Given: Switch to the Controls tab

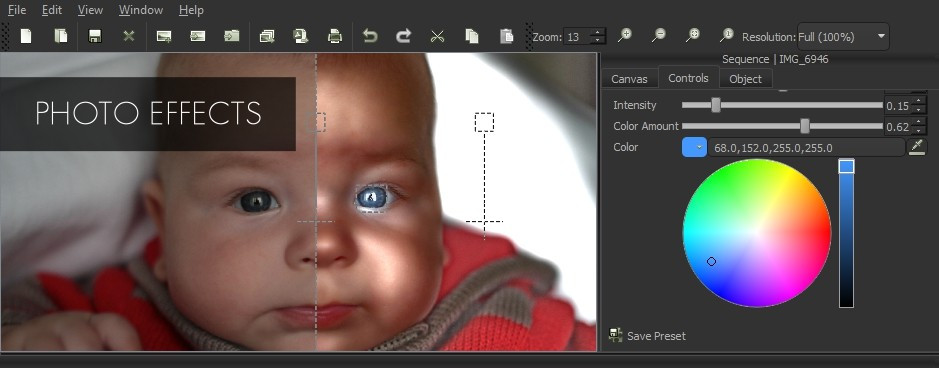Looking at the screenshot, I should [689, 78].
